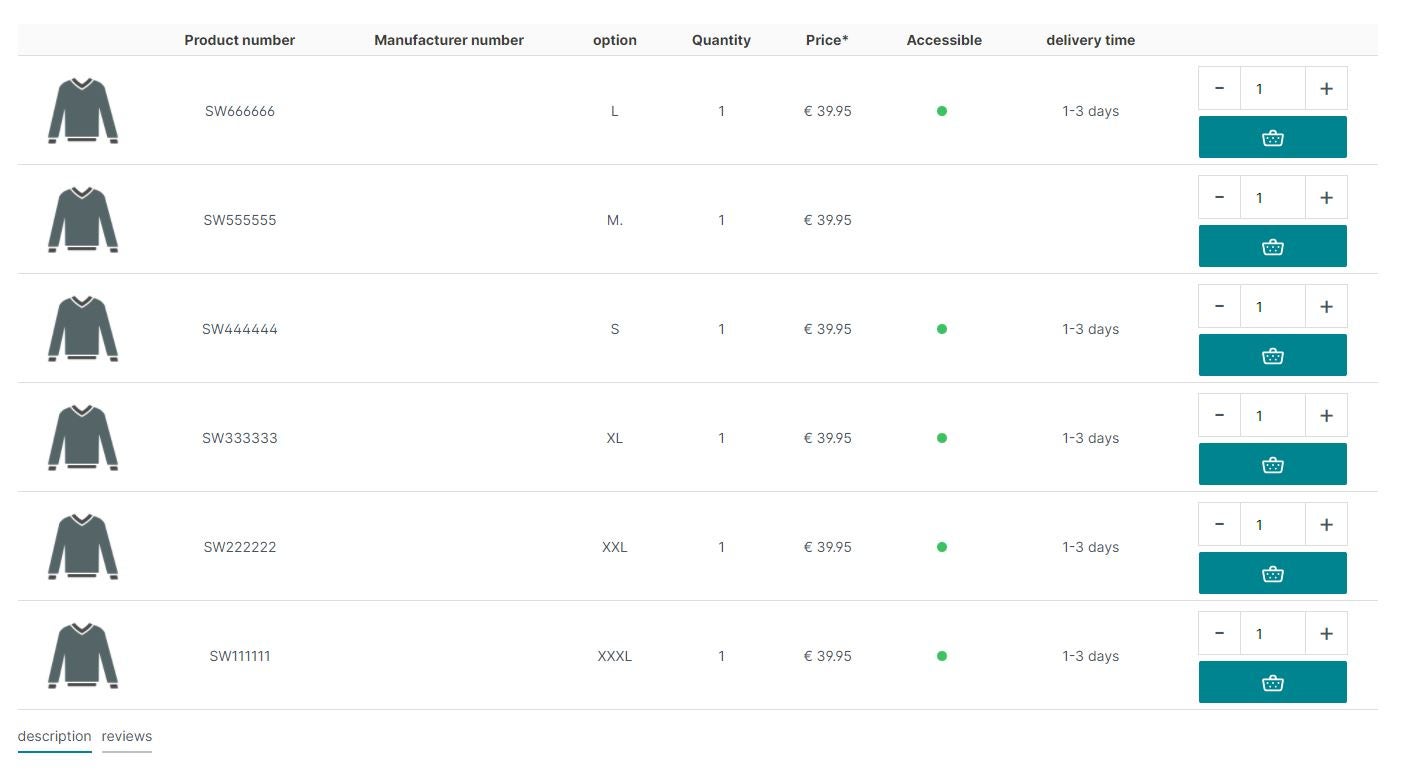Select product number SW555555
This screenshot has width=1422, height=772.
click(240, 220)
